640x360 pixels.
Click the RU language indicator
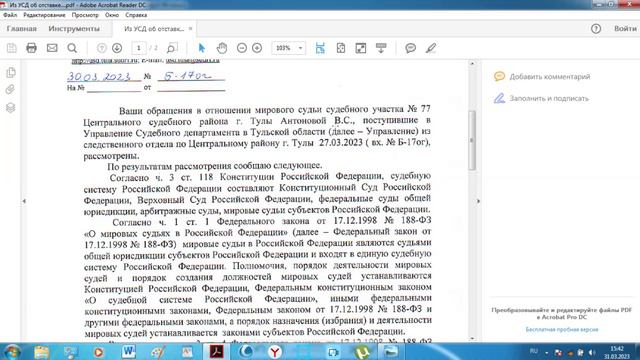(x=533, y=351)
